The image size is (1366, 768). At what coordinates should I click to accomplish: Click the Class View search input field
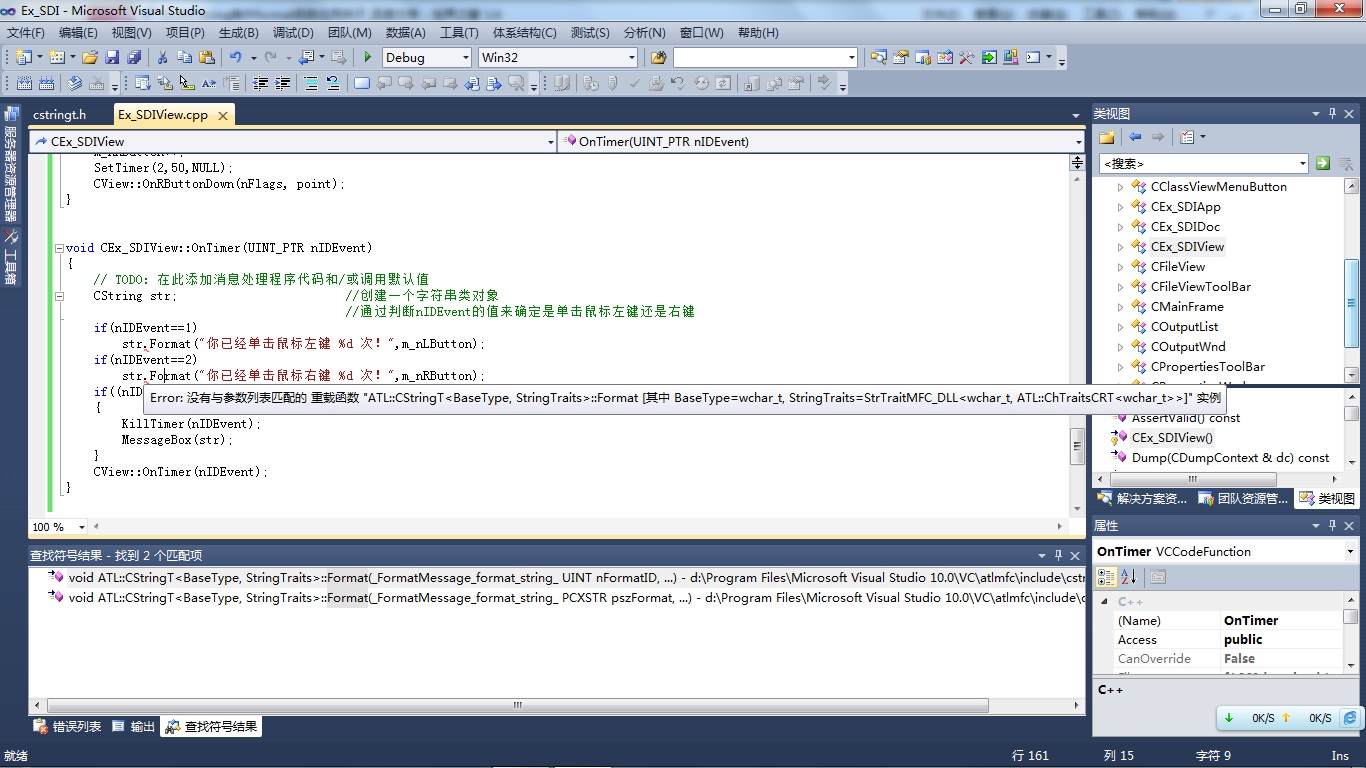(1198, 163)
